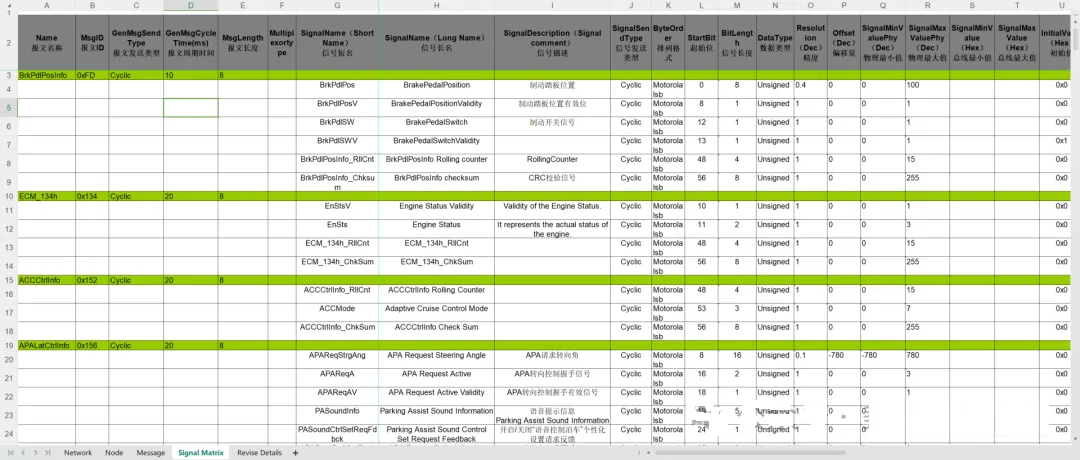Click the 'StartBit' header cell
The width and height of the screenshot is (1080, 460).
coord(701,43)
